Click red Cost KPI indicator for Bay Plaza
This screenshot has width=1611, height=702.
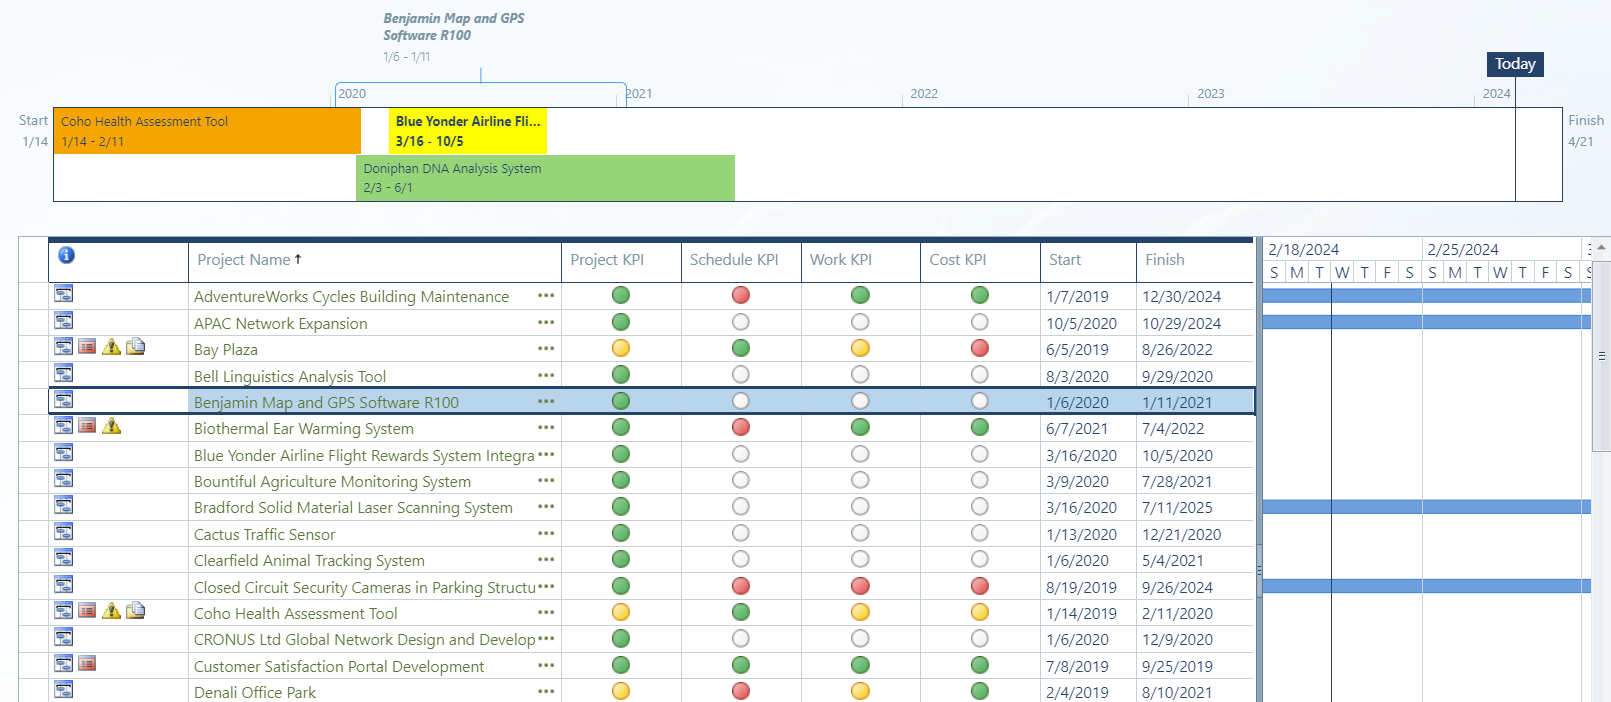[979, 348]
